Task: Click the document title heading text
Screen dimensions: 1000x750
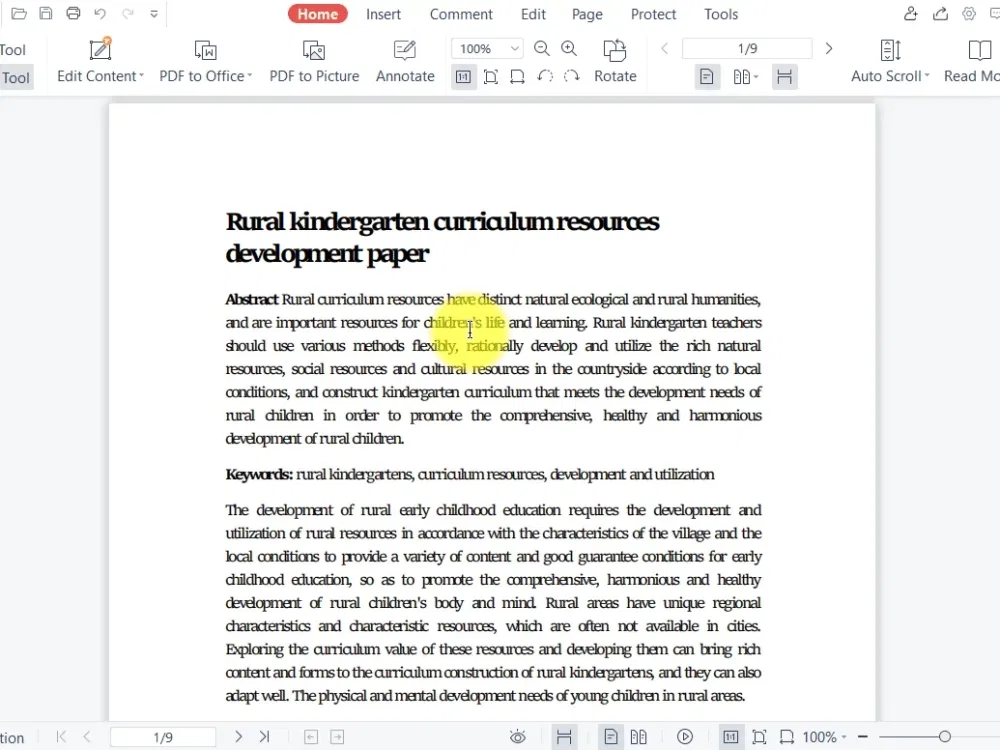Action: 442,237
